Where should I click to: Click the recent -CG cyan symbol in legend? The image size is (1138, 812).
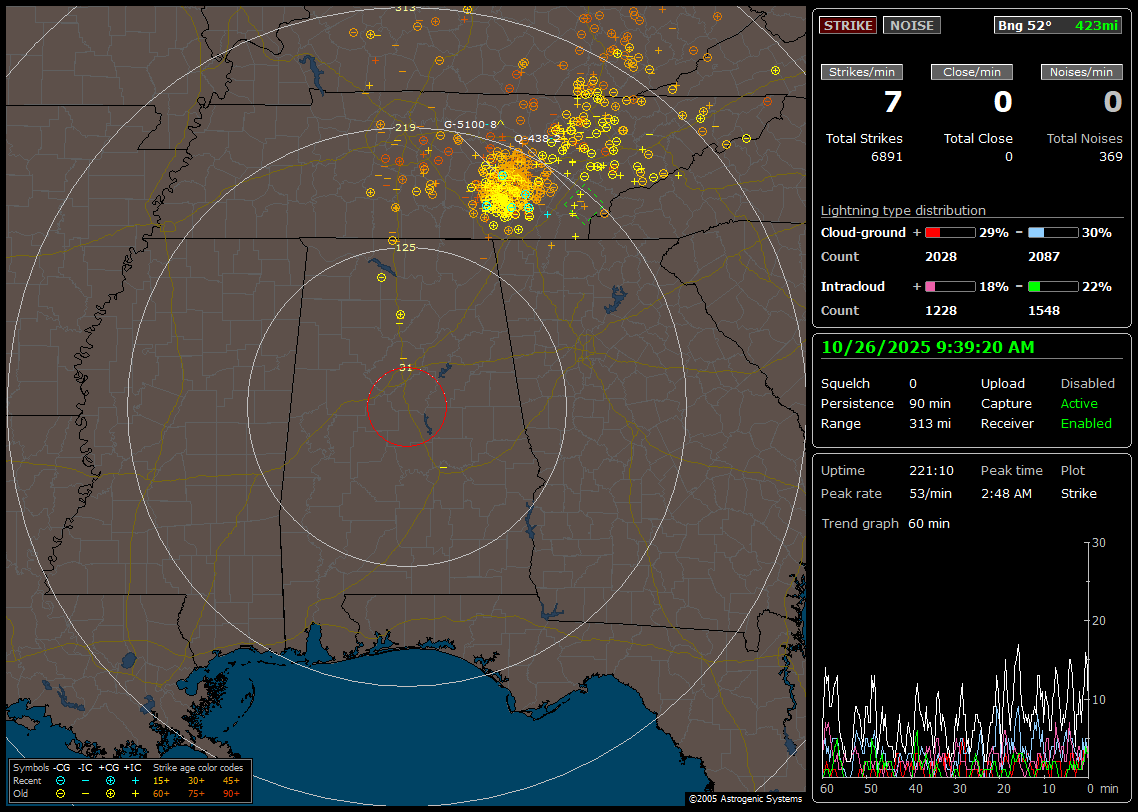tap(60, 780)
